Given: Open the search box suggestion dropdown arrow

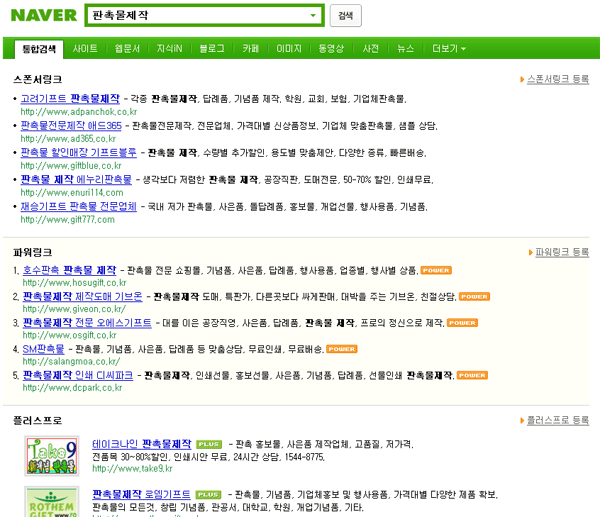Looking at the screenshot, I should click(x=313, y=16).
